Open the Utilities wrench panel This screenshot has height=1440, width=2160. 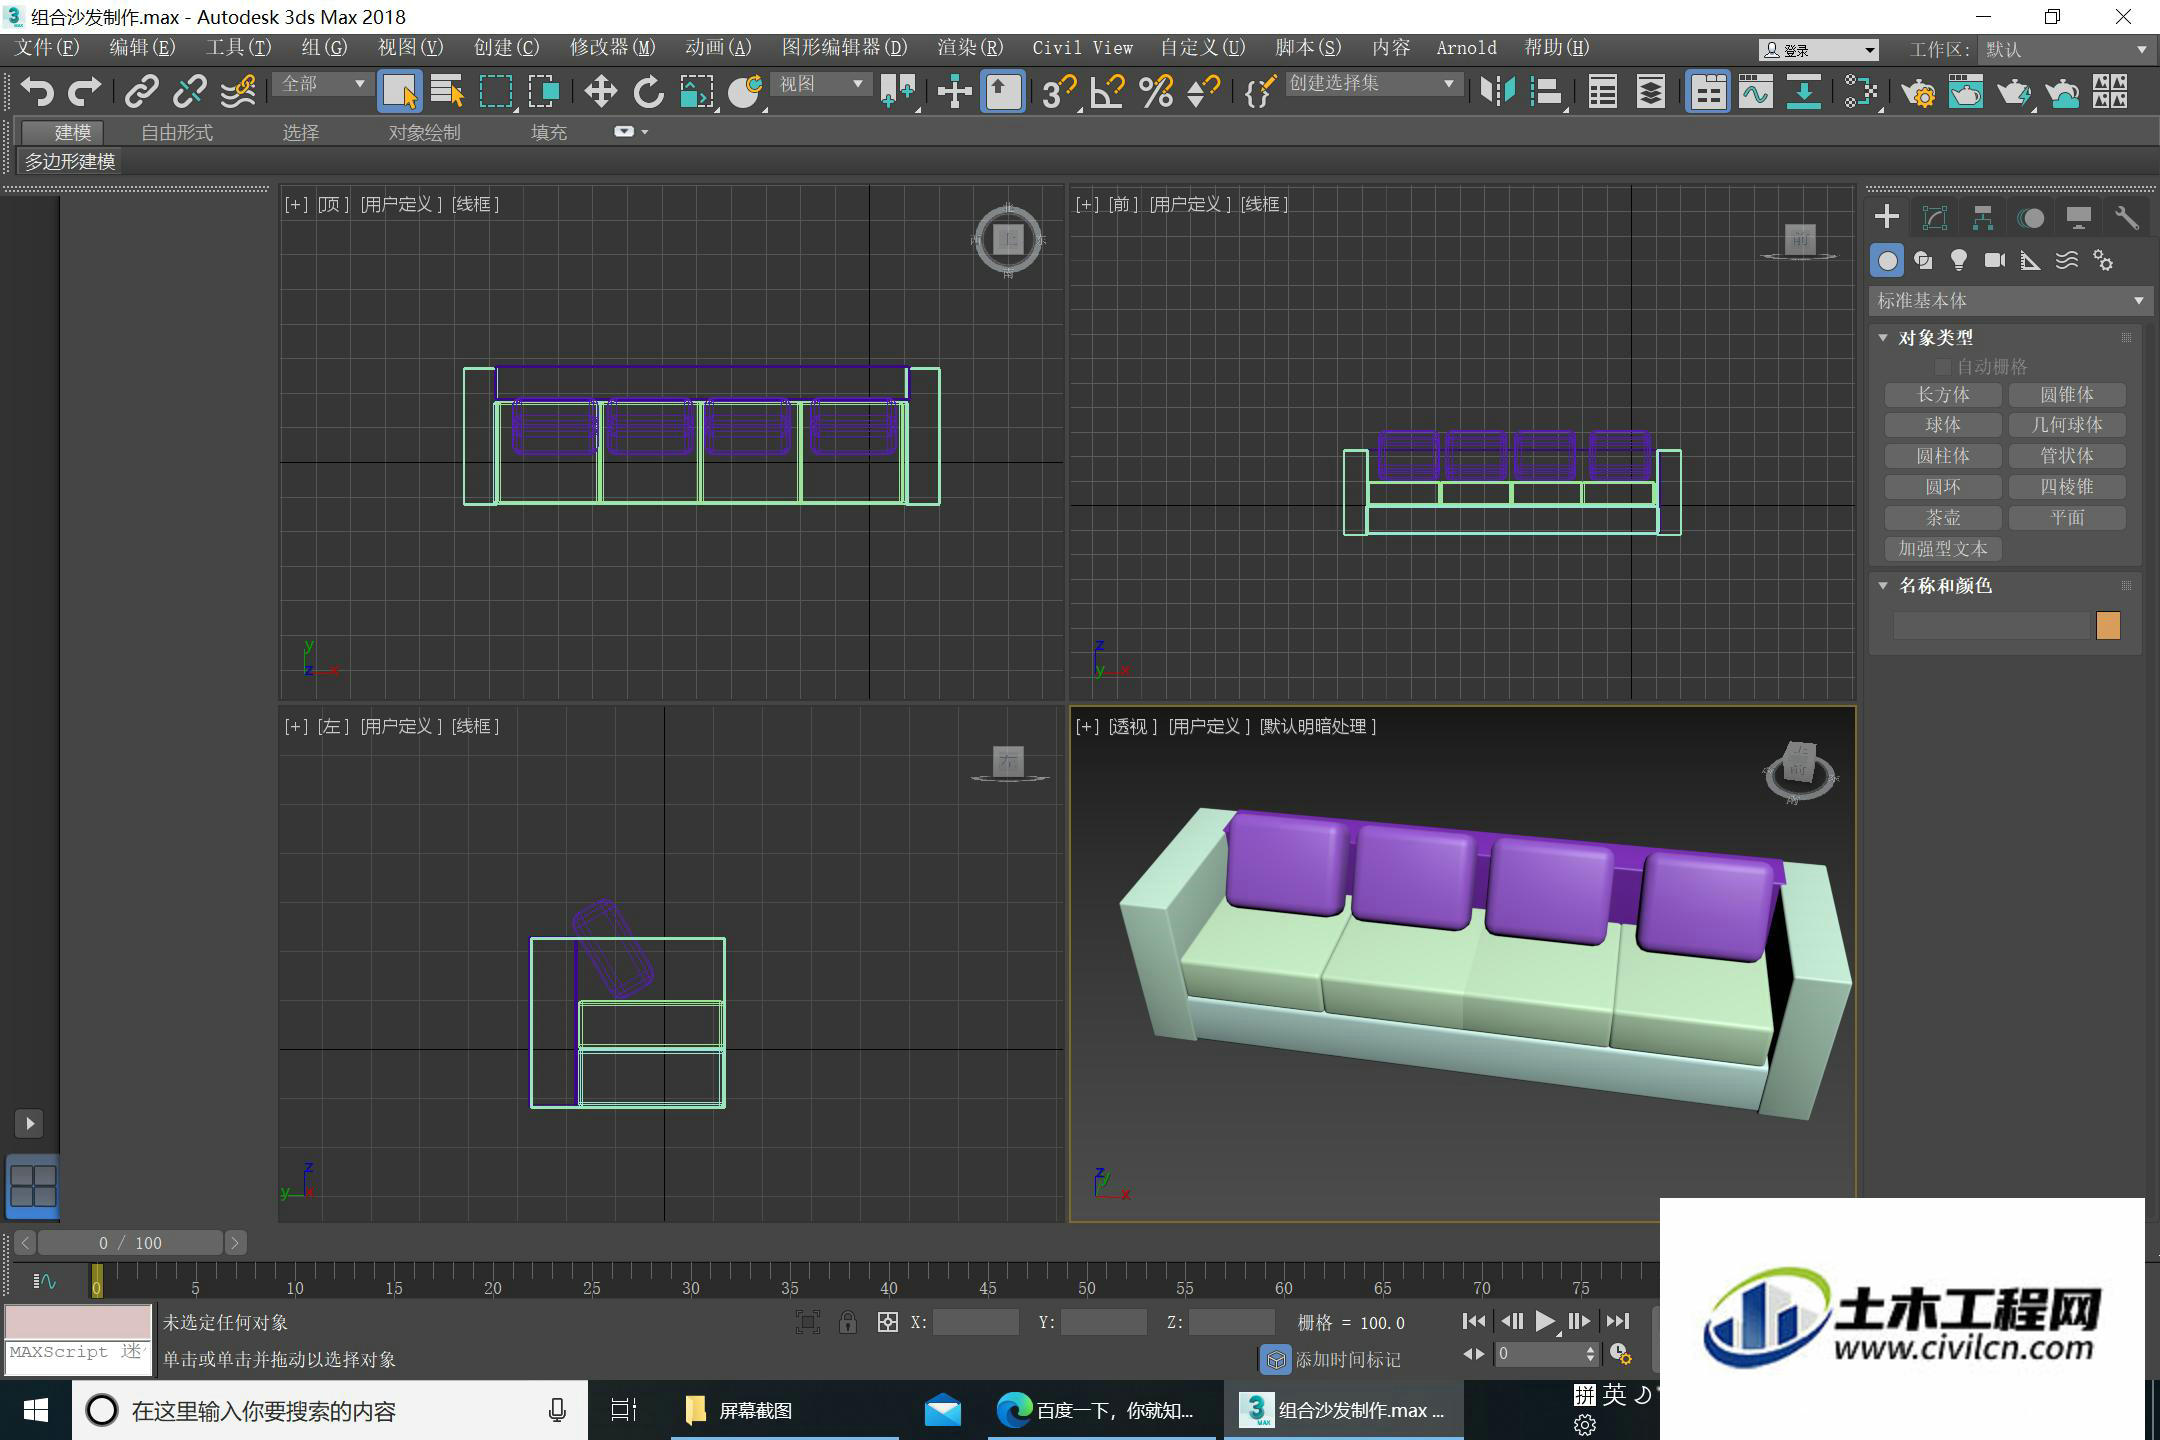(x=2127, y=217)
